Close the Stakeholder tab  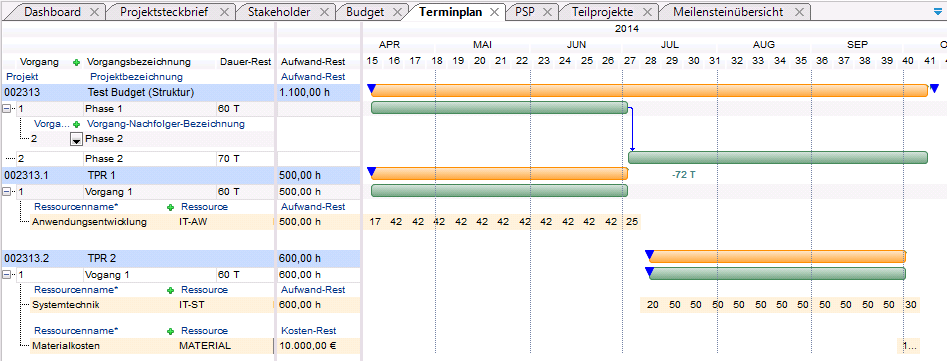point(323,12)
